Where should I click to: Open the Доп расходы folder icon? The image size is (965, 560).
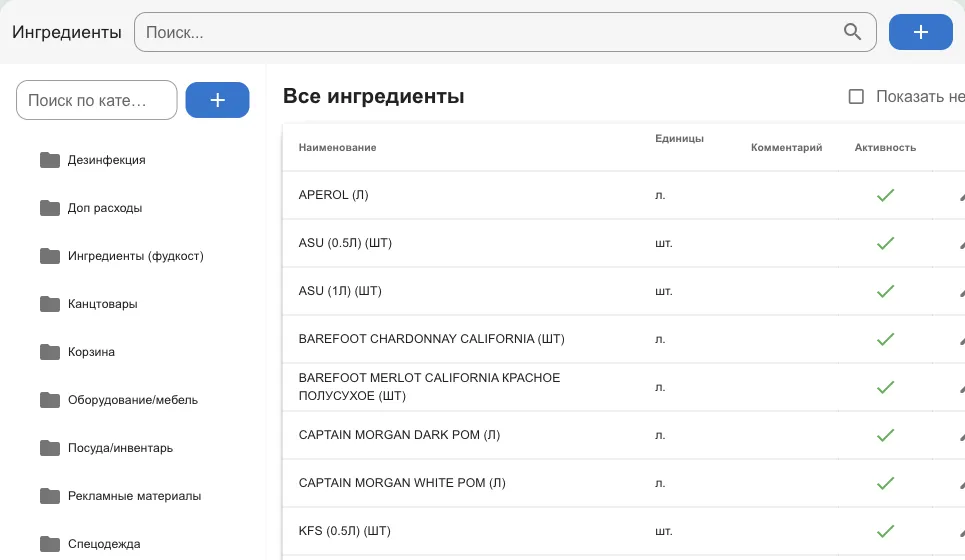50,208
